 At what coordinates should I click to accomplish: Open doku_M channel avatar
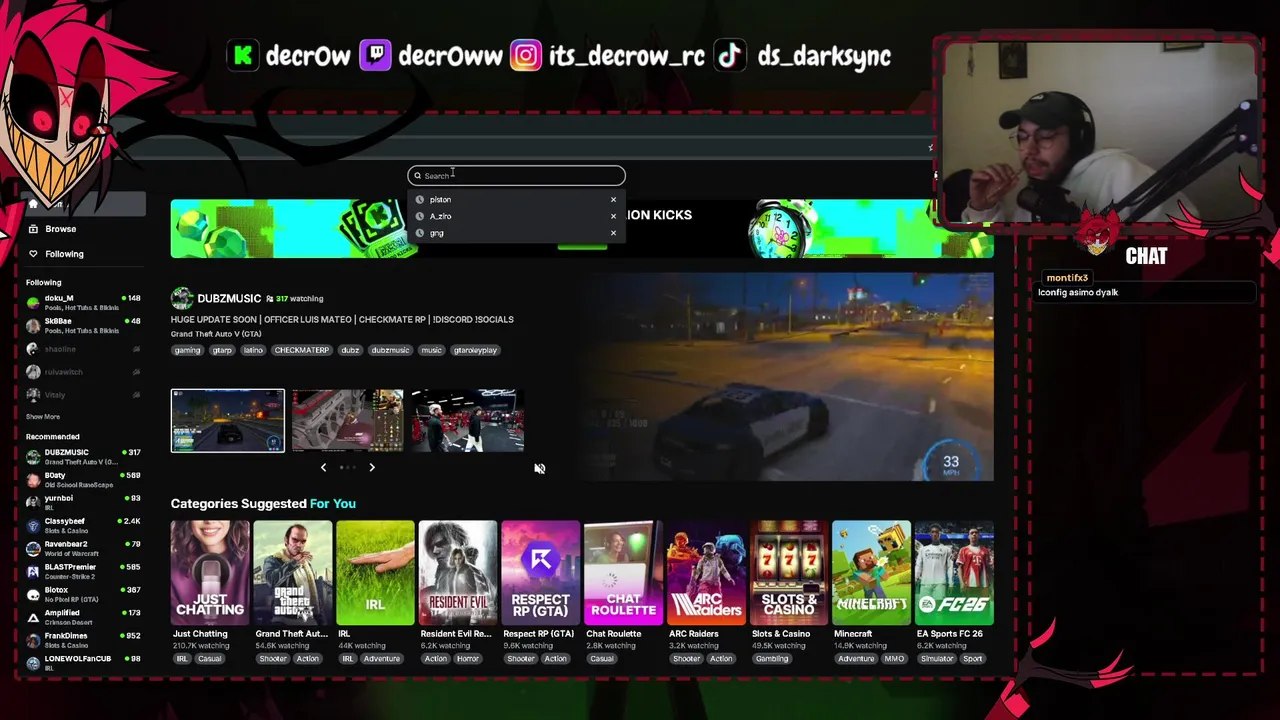click(33, 302)
